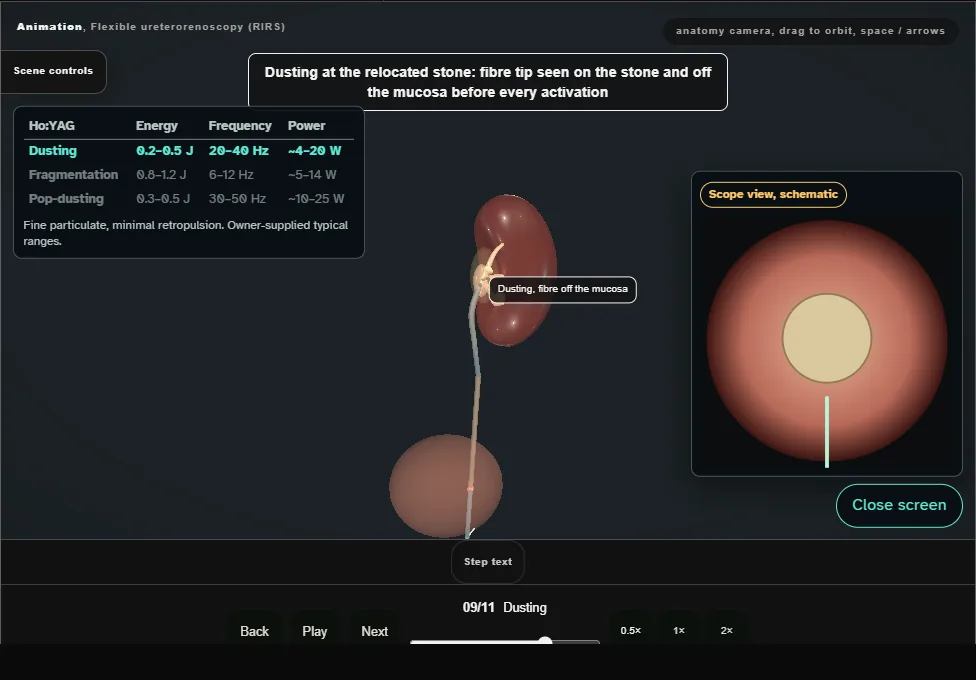Open the Scene controls panel
Viewport: 976px width, 680px height.
(x=54, y=72)
